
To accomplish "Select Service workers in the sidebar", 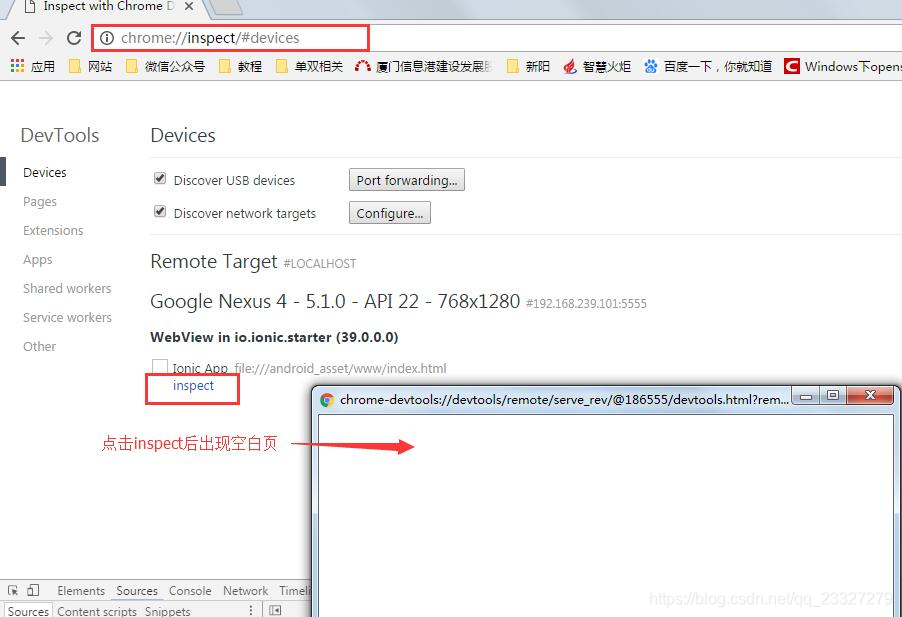I will click(67, 317).
